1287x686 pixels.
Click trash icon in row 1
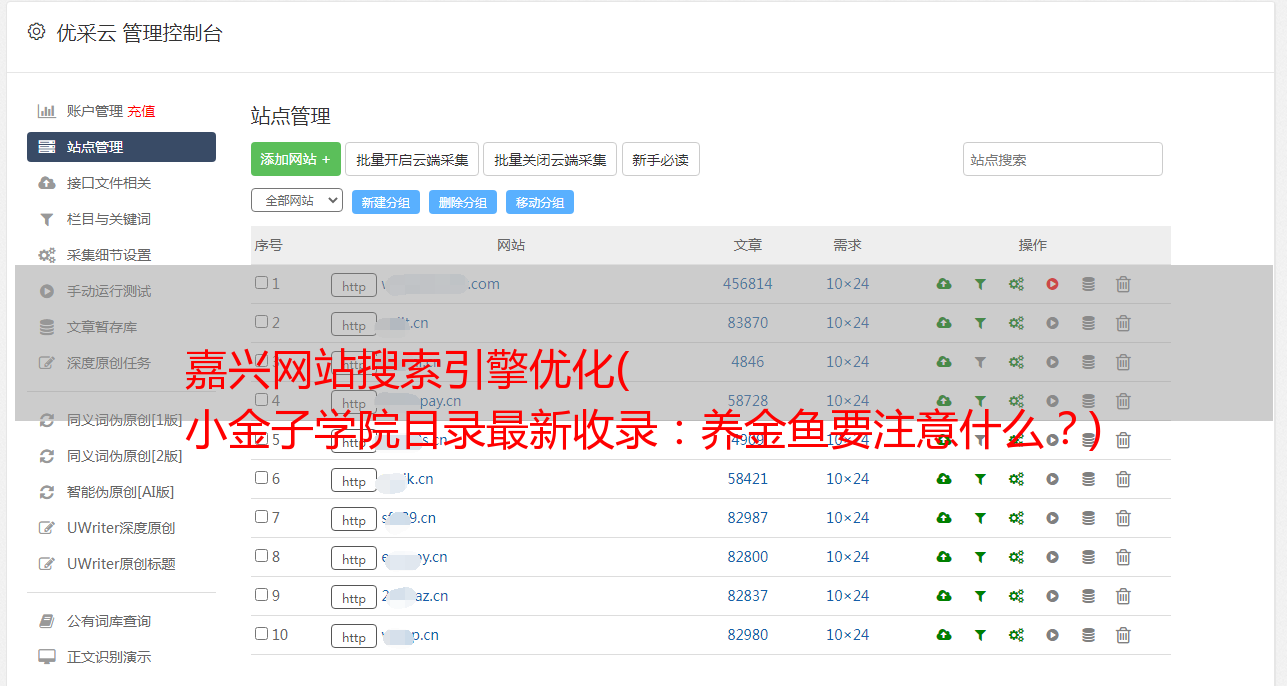coord(1123,284)
